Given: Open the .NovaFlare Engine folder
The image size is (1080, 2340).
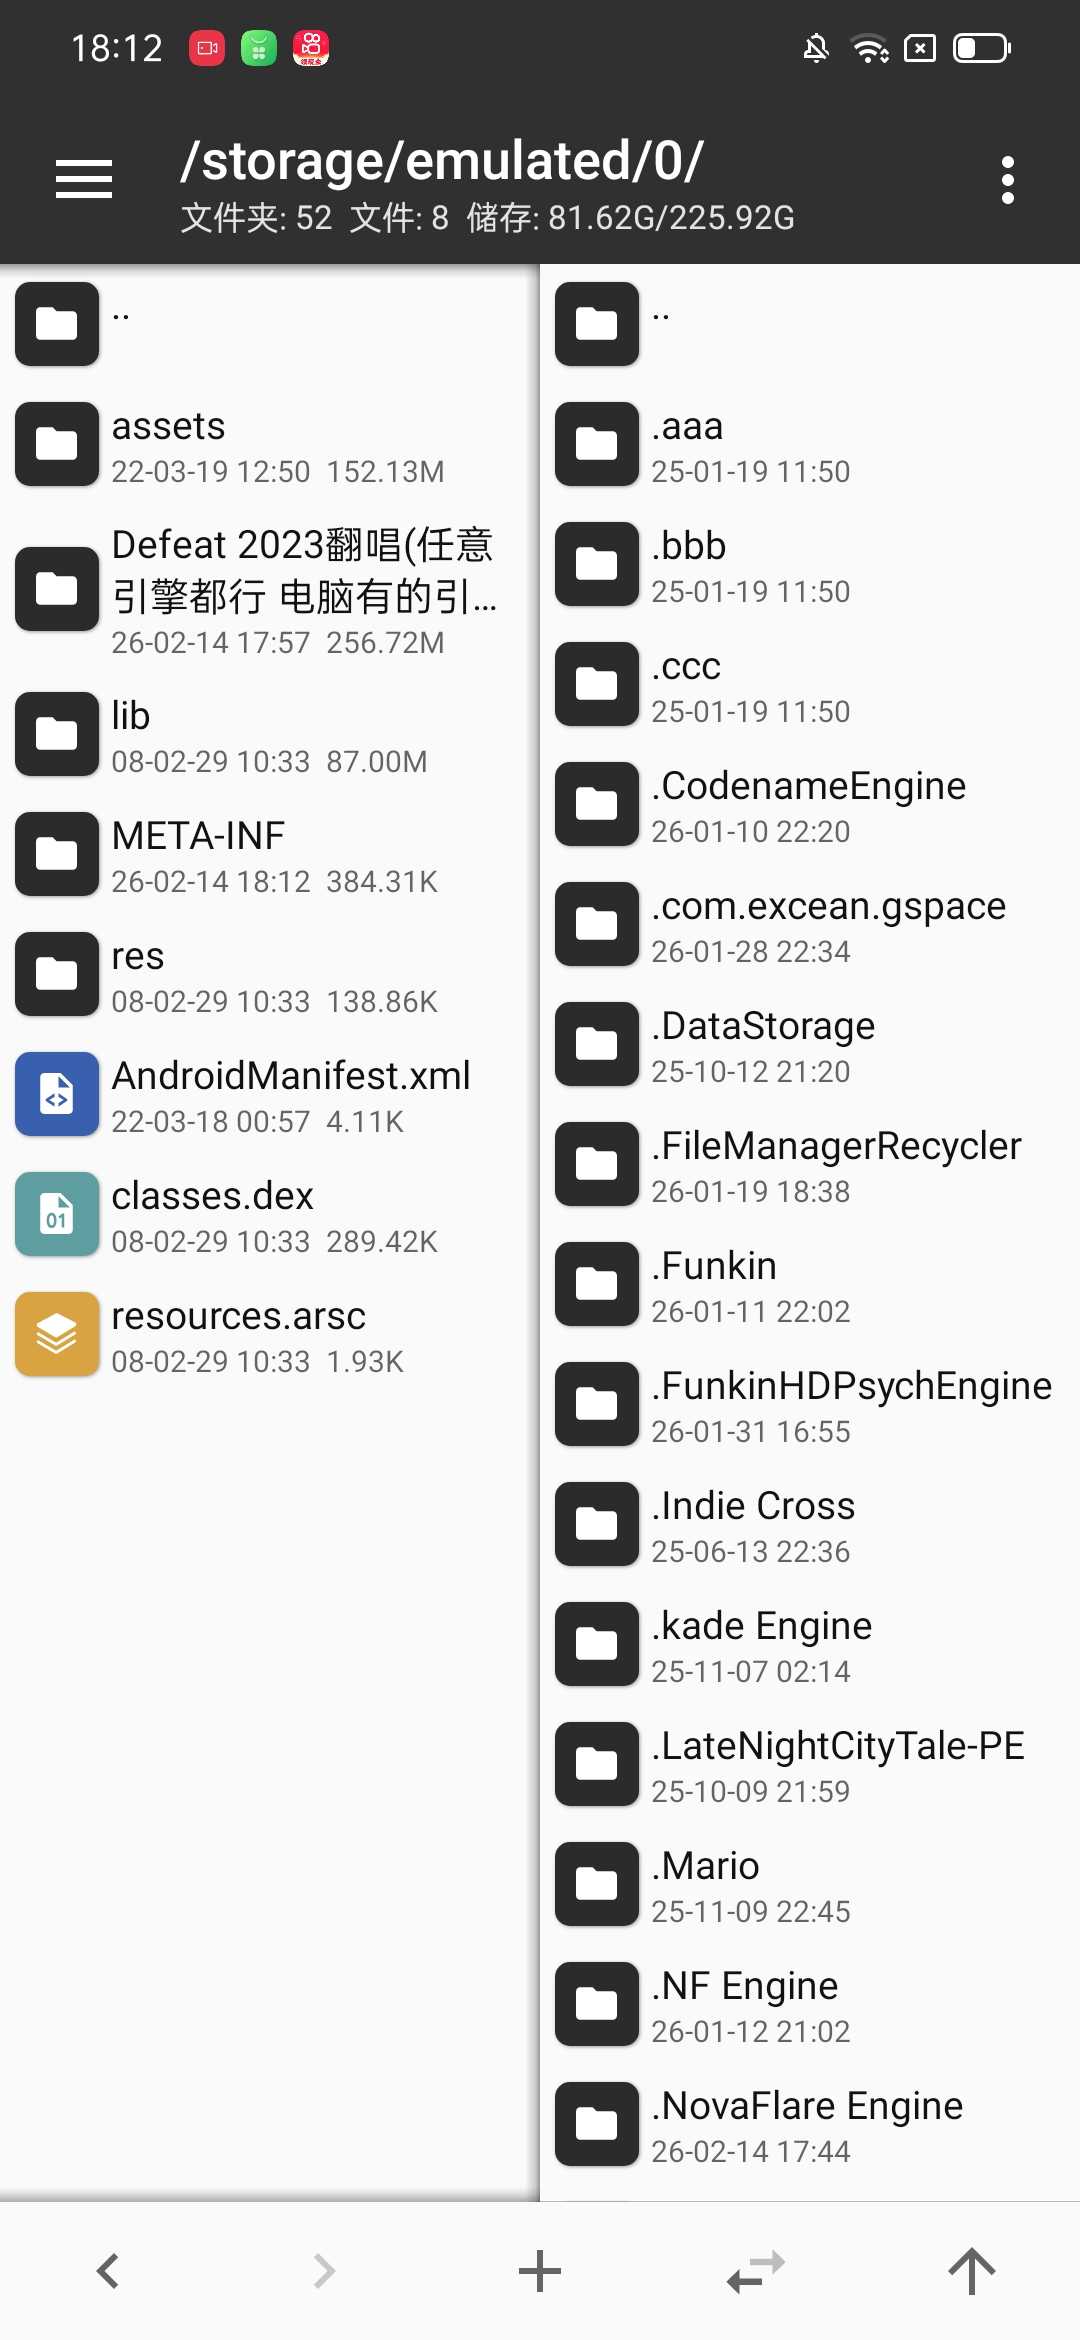Looking at the screenshot, I should [806, 2124].
